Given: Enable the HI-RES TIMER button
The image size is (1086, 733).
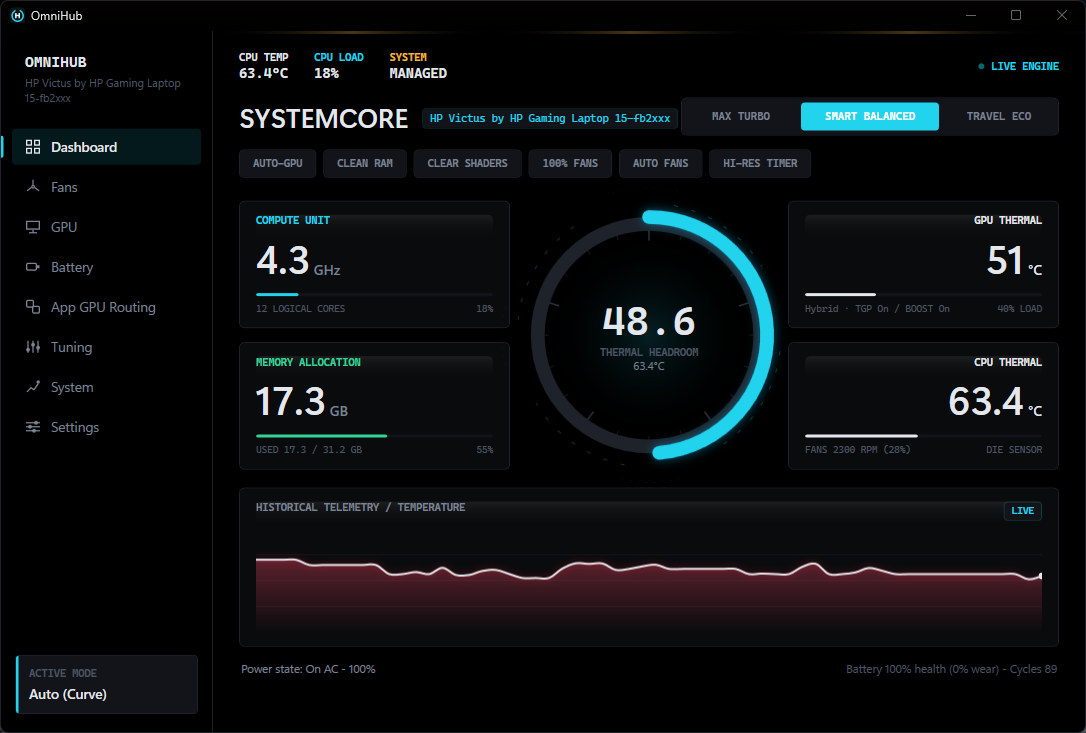Looking at the screenshot, I should pyautogui.click(x=760, y=164).
